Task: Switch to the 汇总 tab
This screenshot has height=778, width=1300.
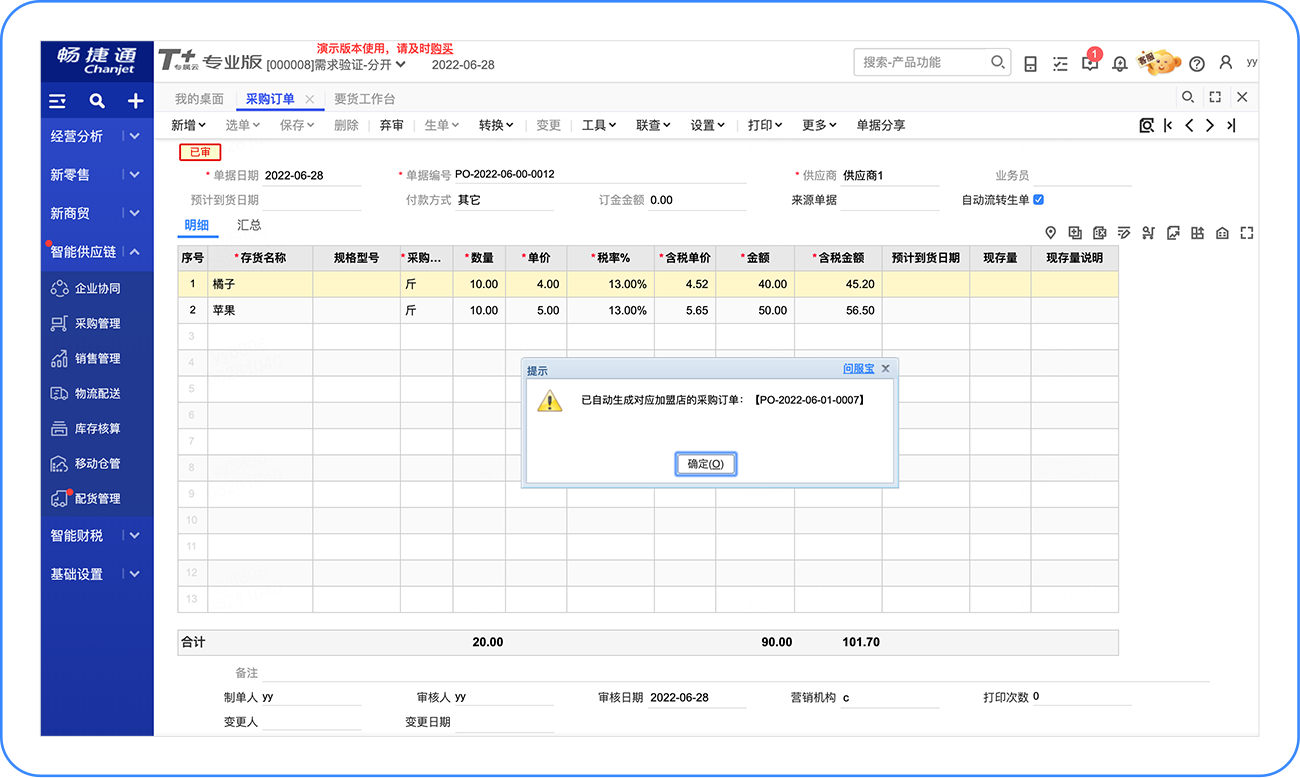Action: 249,226
